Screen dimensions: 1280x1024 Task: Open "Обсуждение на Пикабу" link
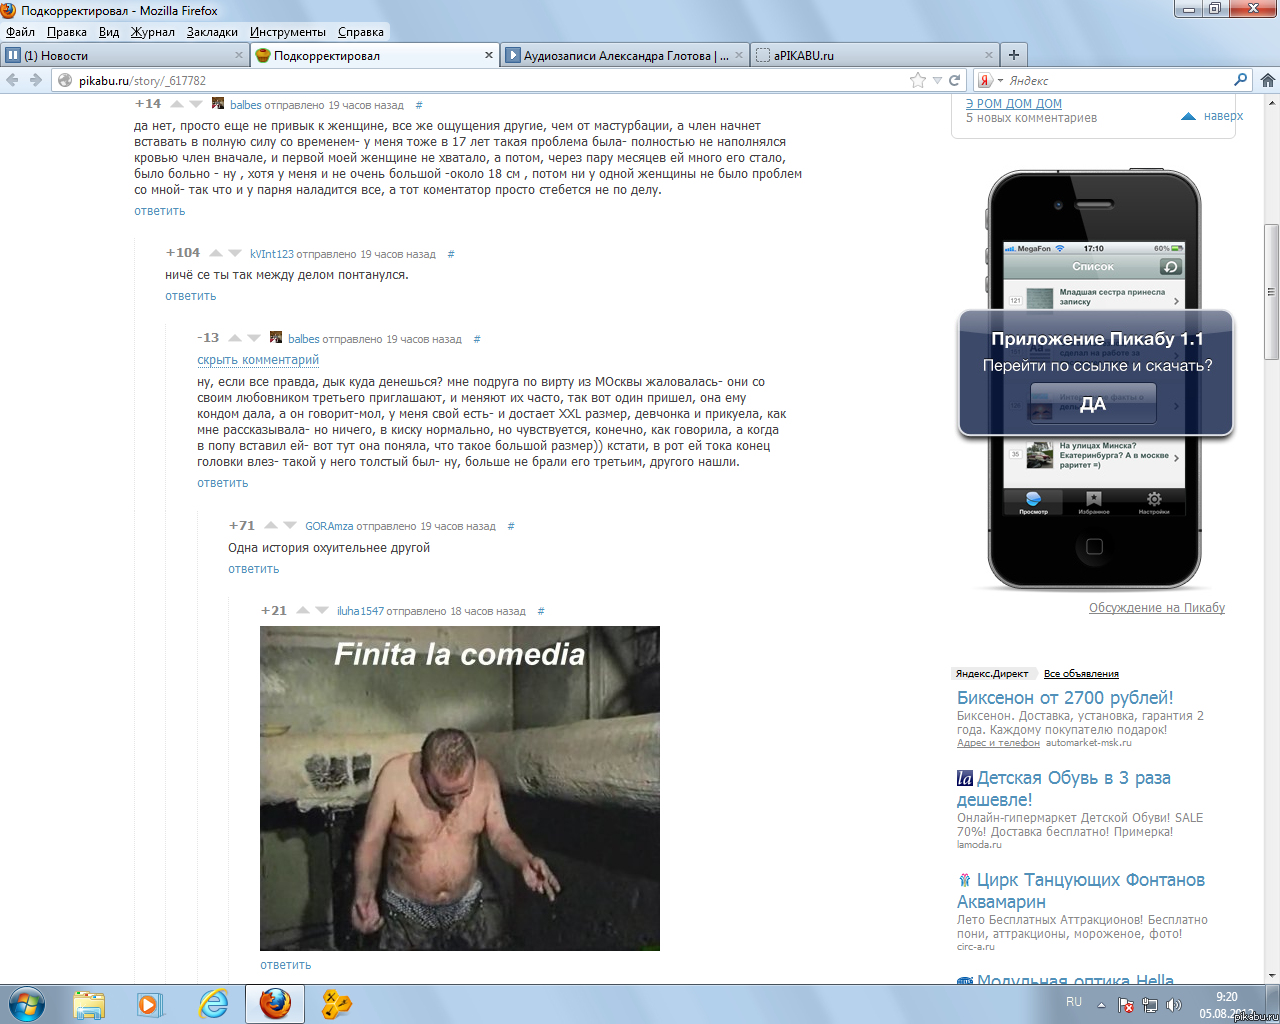pyautogui.click(x=1157, y=608)
